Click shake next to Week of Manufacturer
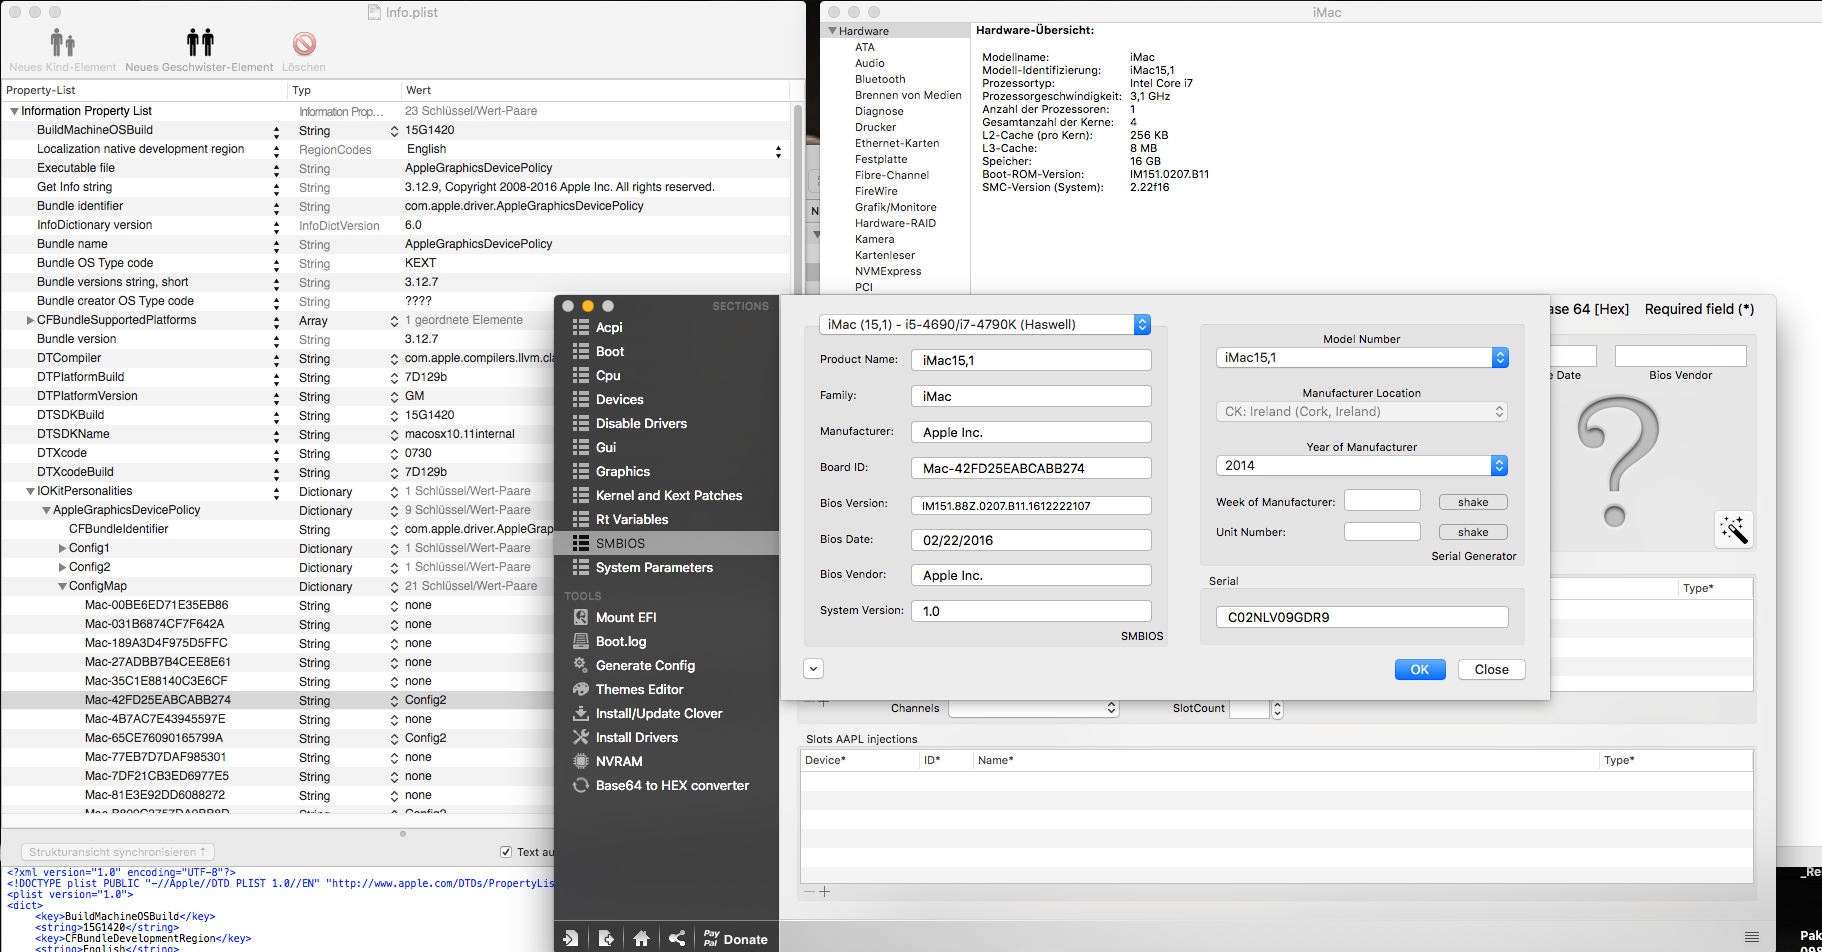The height and width of the screenshot is (952, 1822). [x=1472, y=502]
